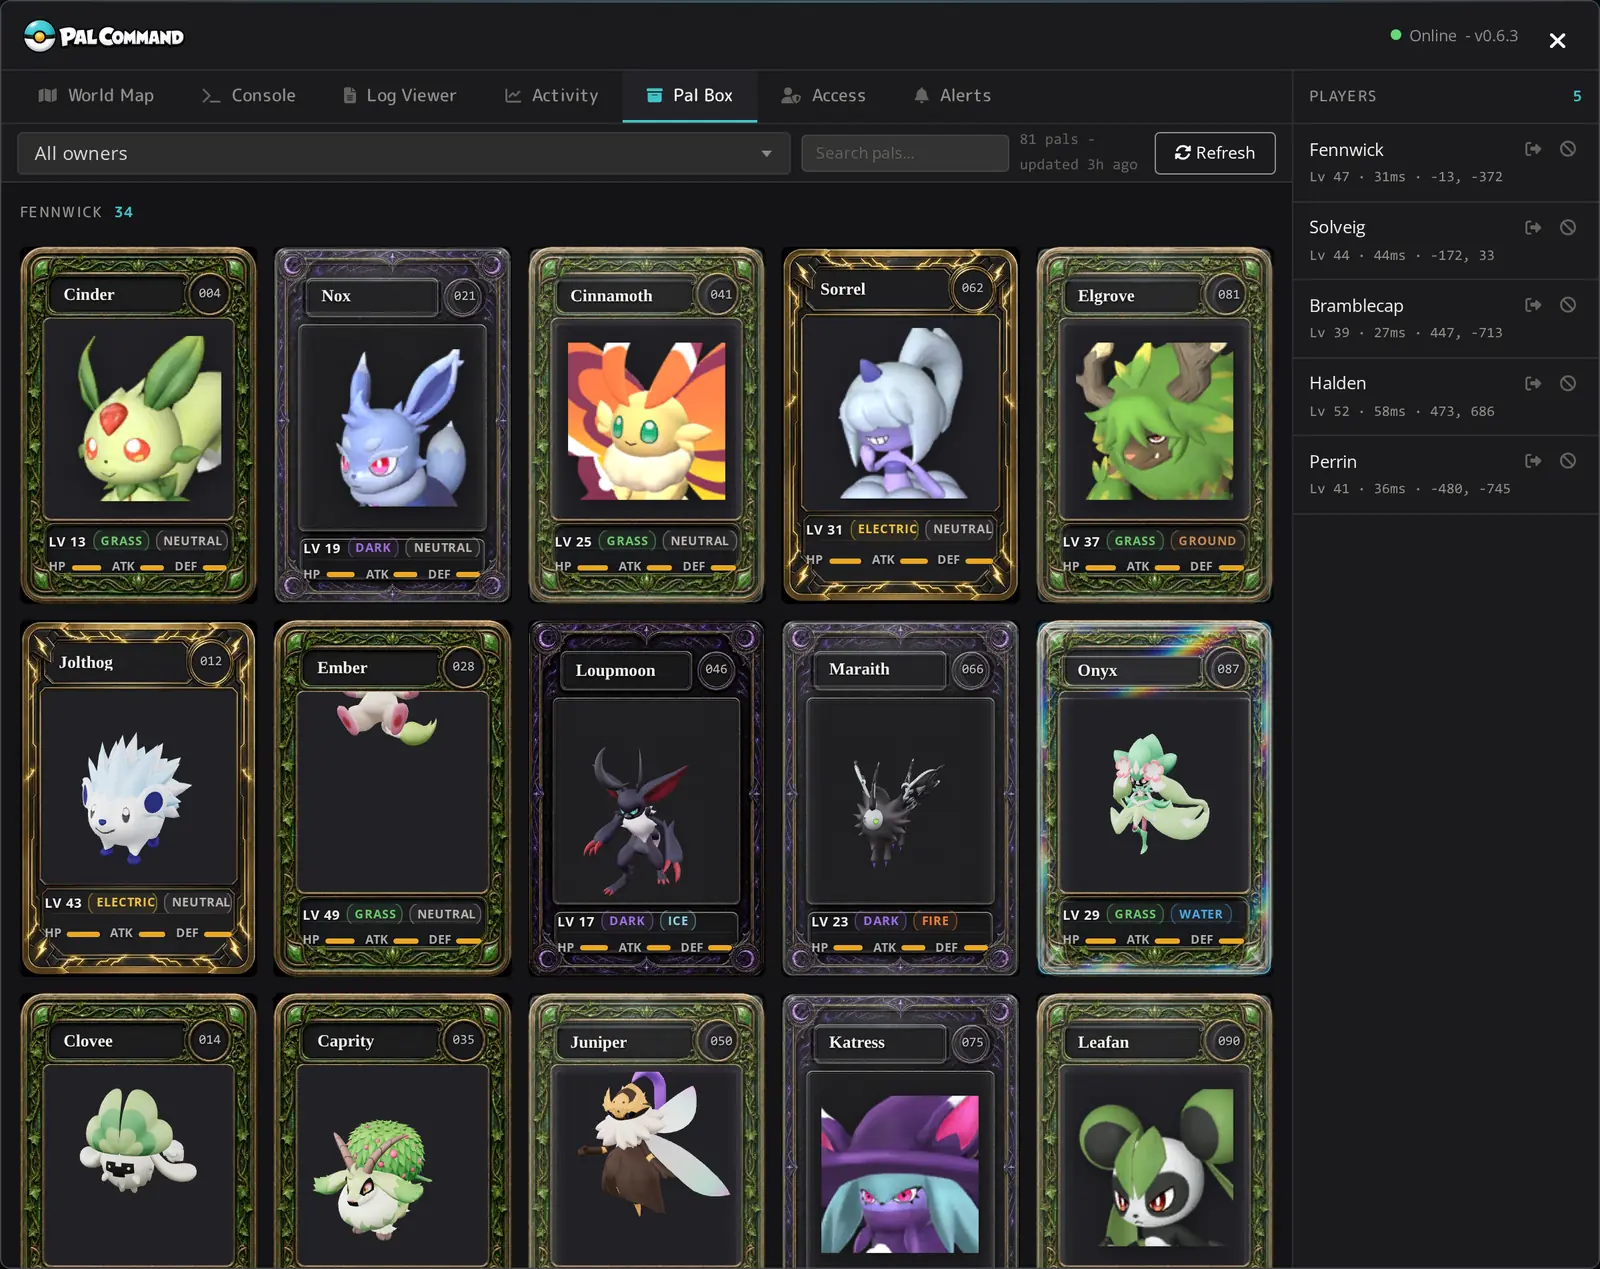Switch to the Console tab

[x=249, y=95]
